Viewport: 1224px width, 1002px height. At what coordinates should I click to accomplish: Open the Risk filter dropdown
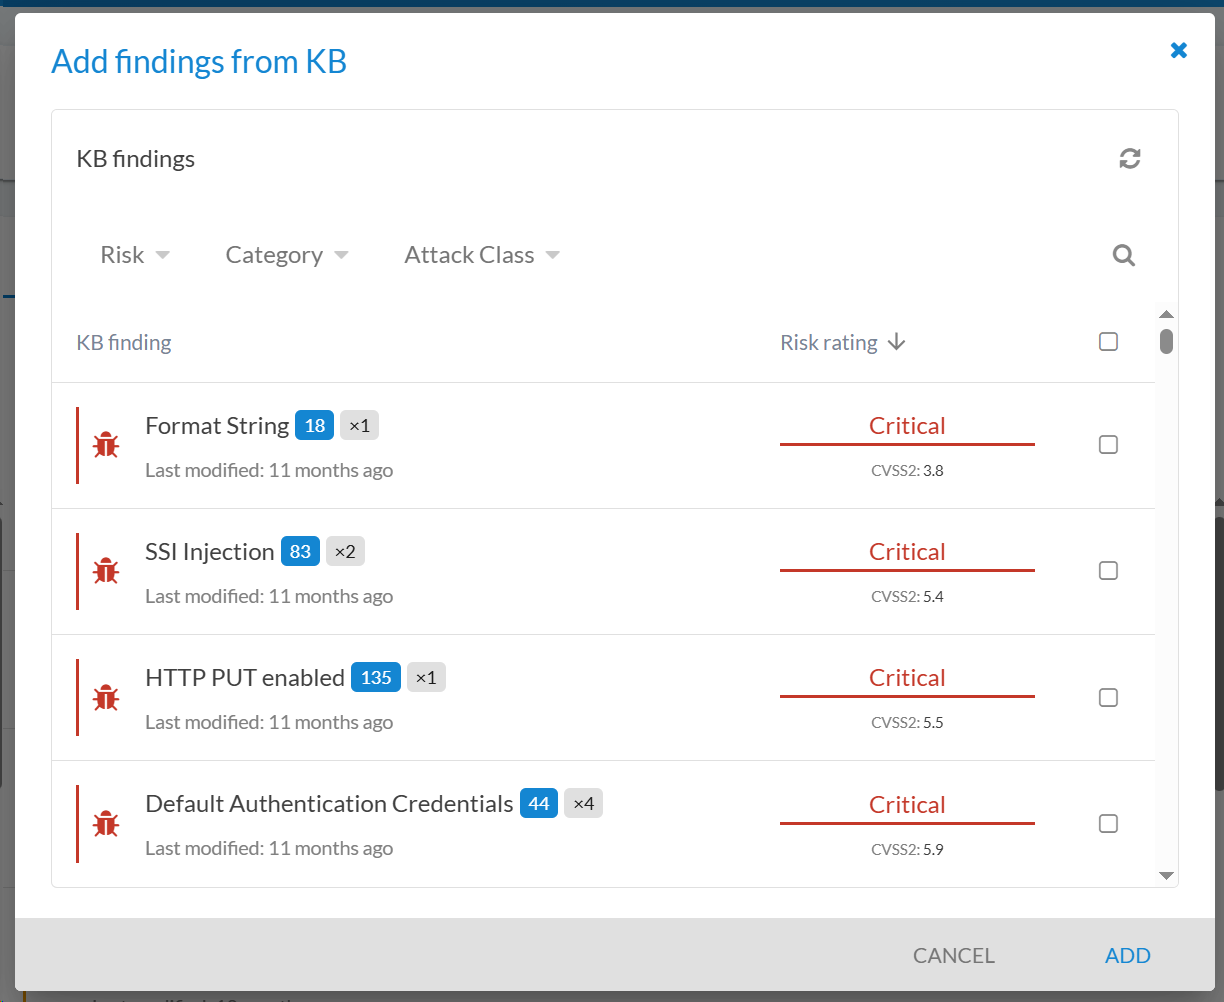click(134, 256)
